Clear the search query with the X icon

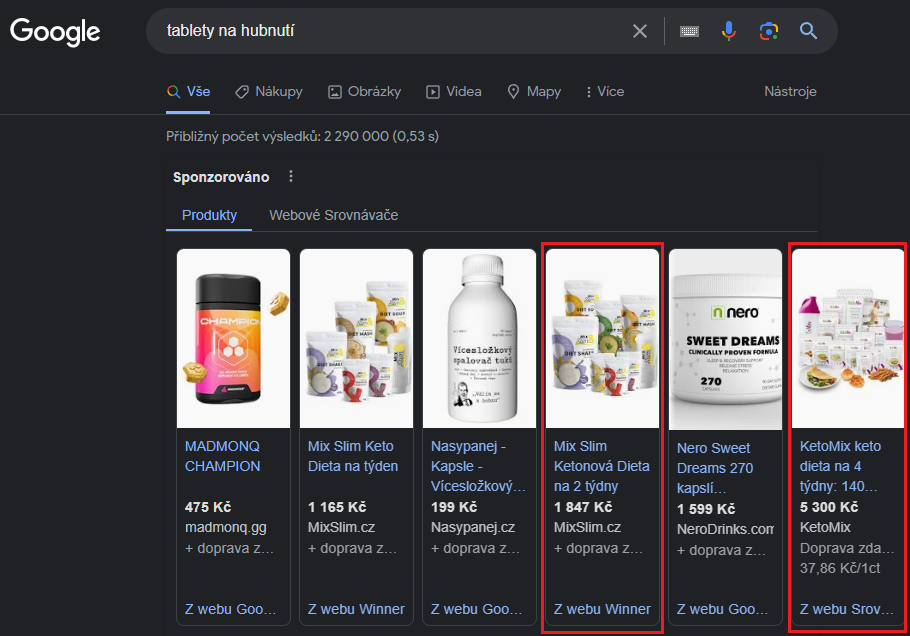click(x=640, y=31)
